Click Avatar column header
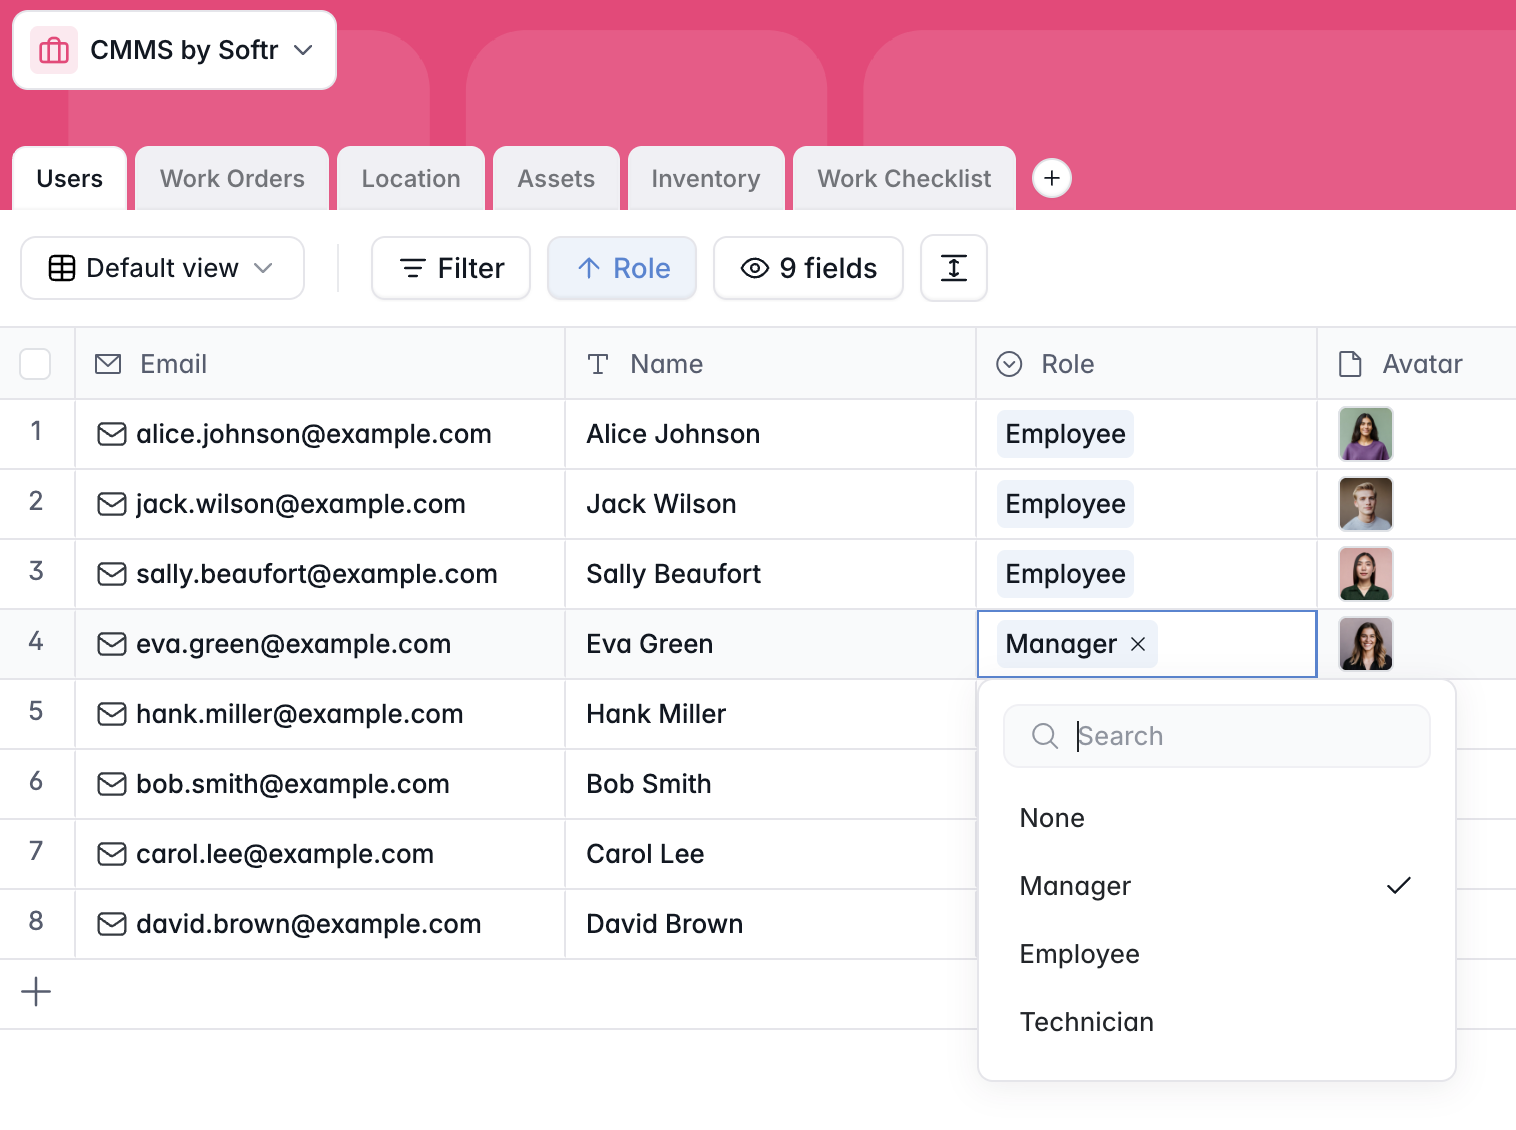Screen dimensions: 1516x1130 click(x=1421, y=364)
